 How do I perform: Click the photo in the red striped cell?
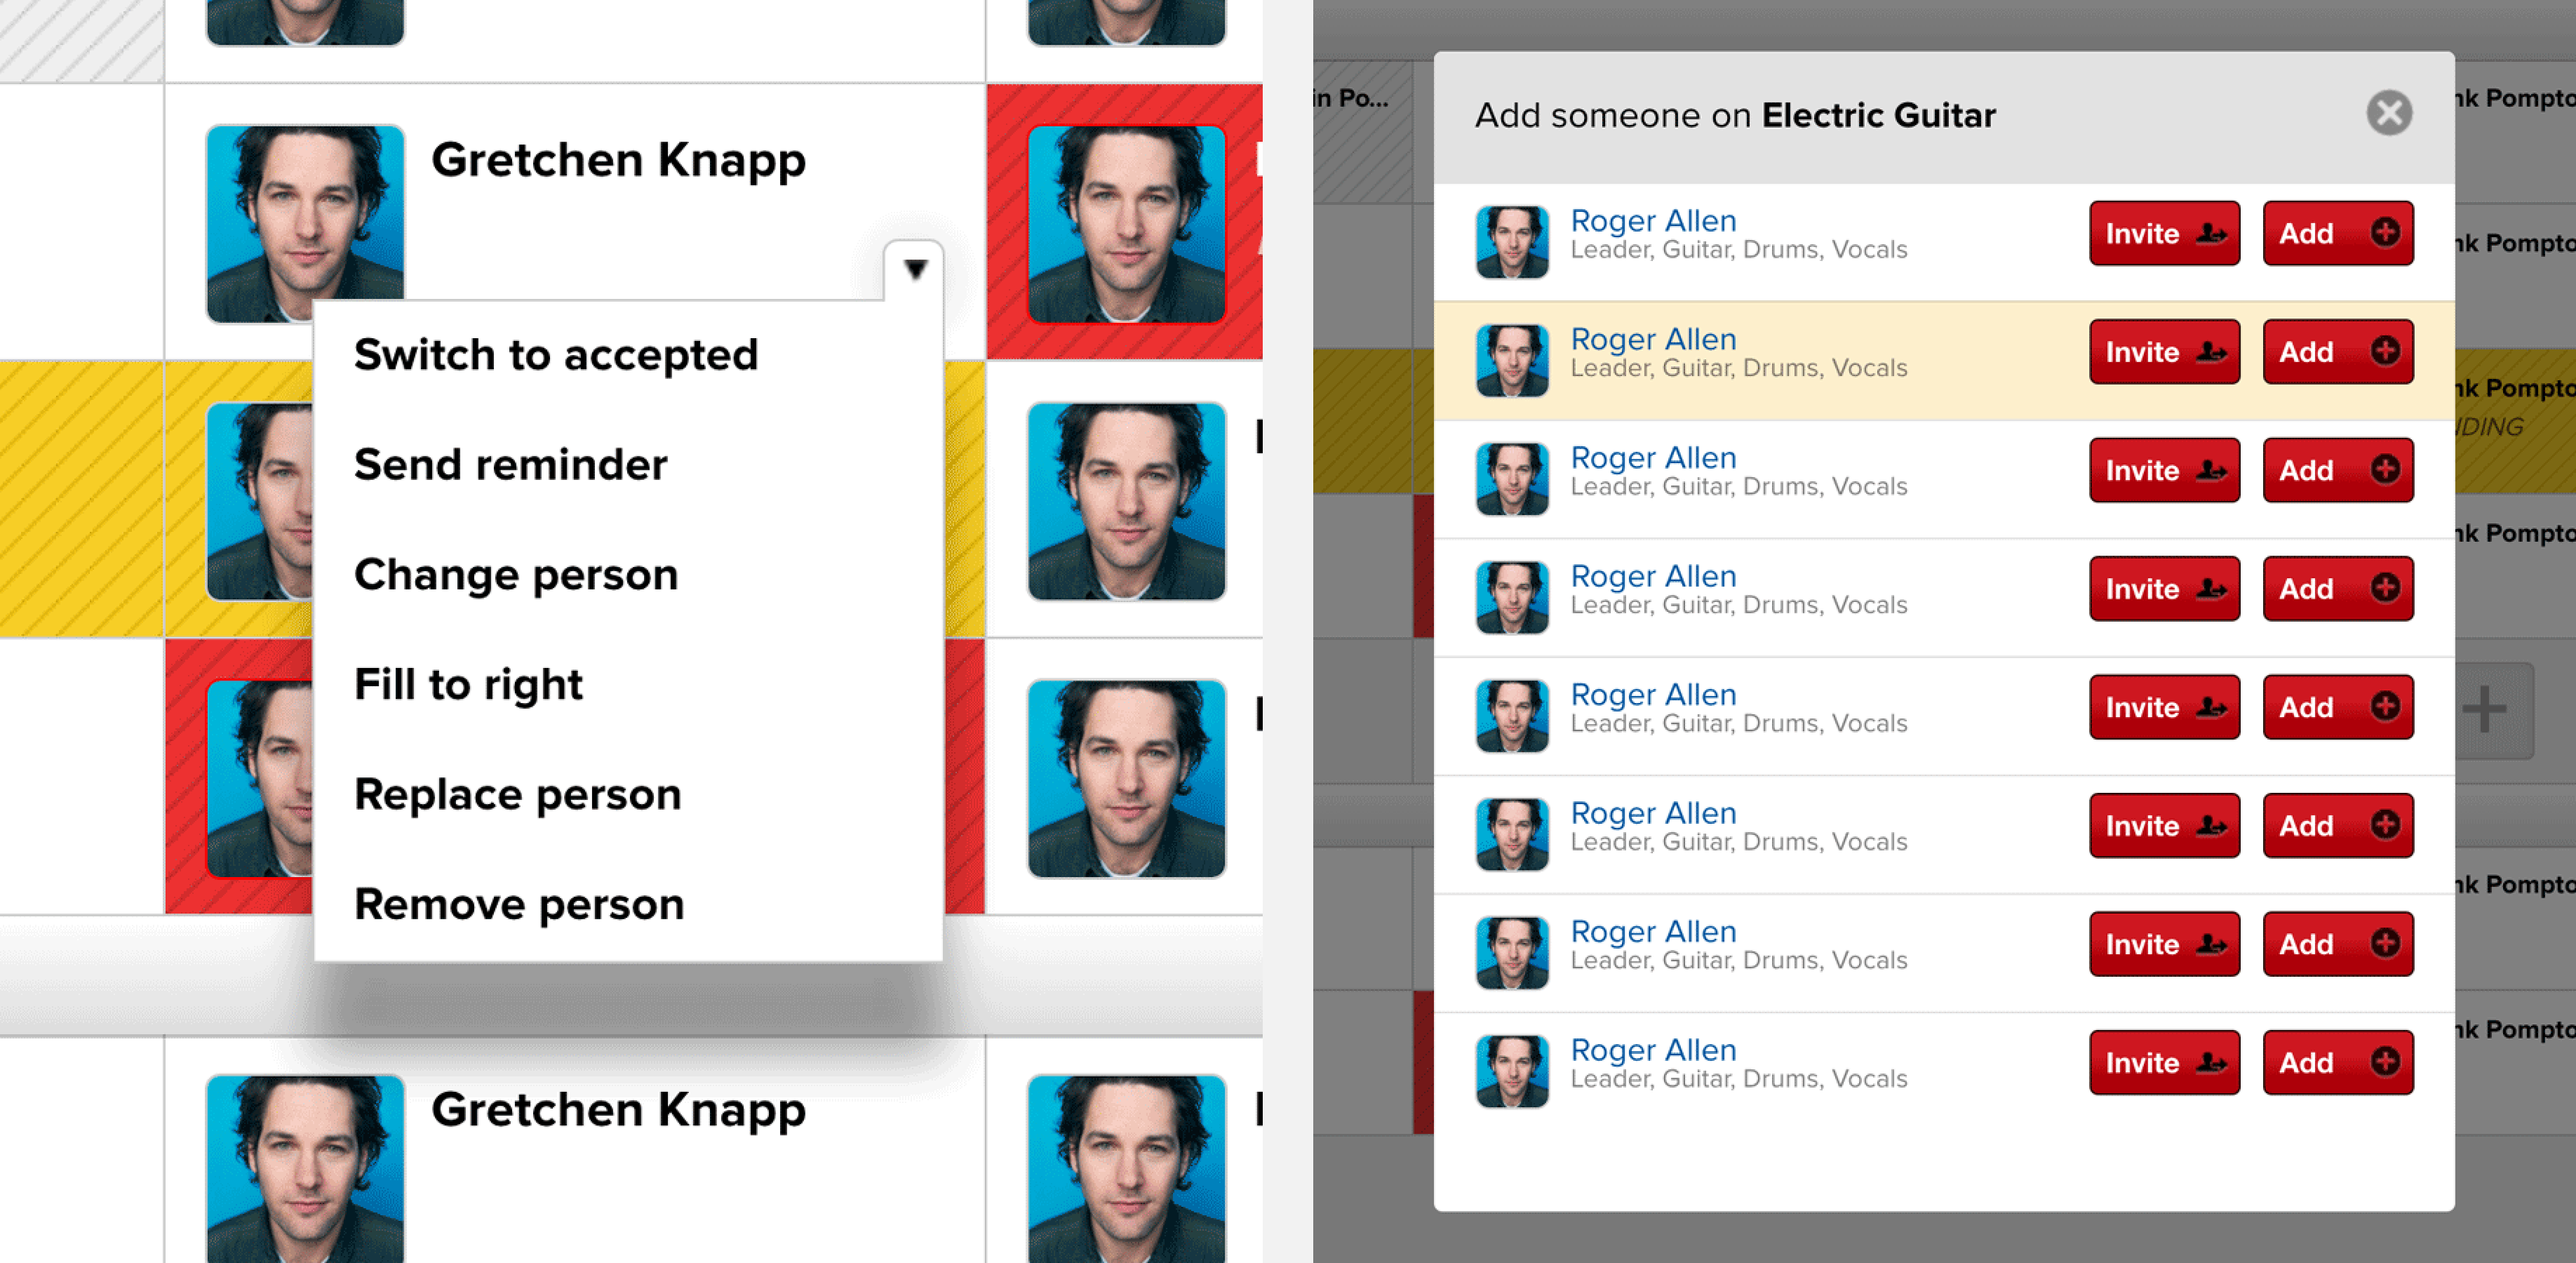[x=1126, y=223]
